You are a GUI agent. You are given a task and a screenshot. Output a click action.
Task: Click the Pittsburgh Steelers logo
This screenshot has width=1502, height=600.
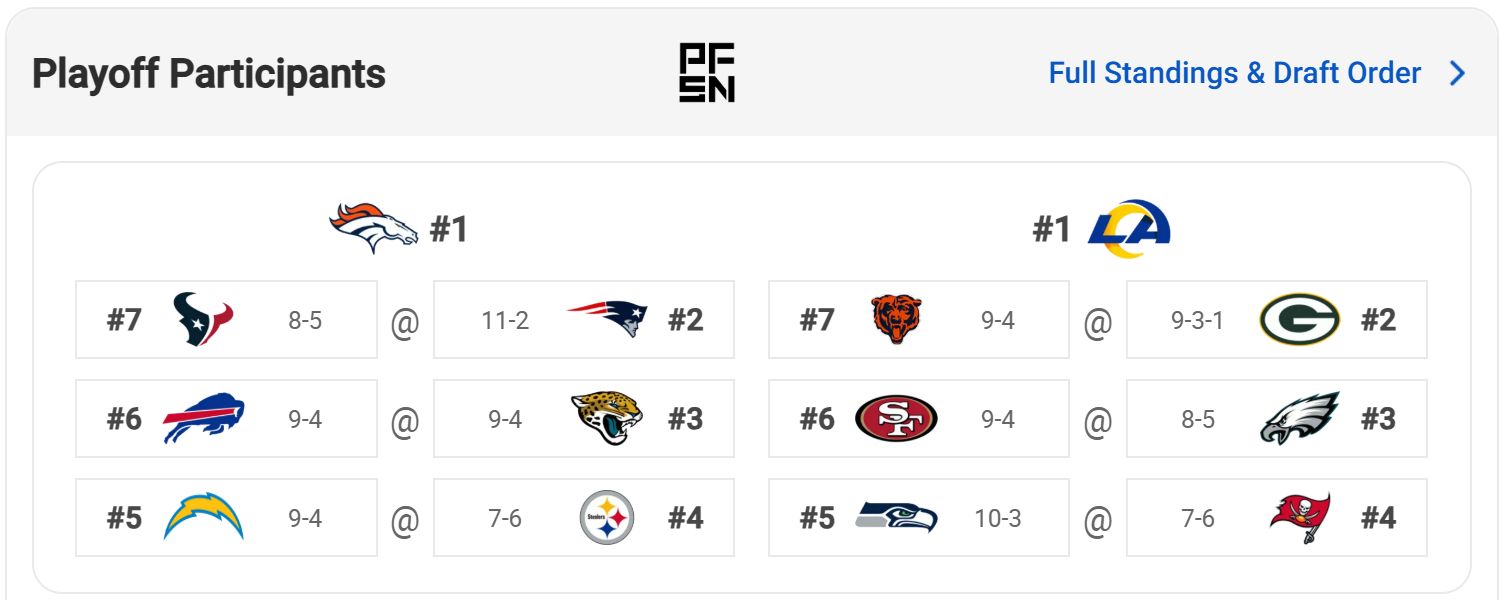(607, 518)
